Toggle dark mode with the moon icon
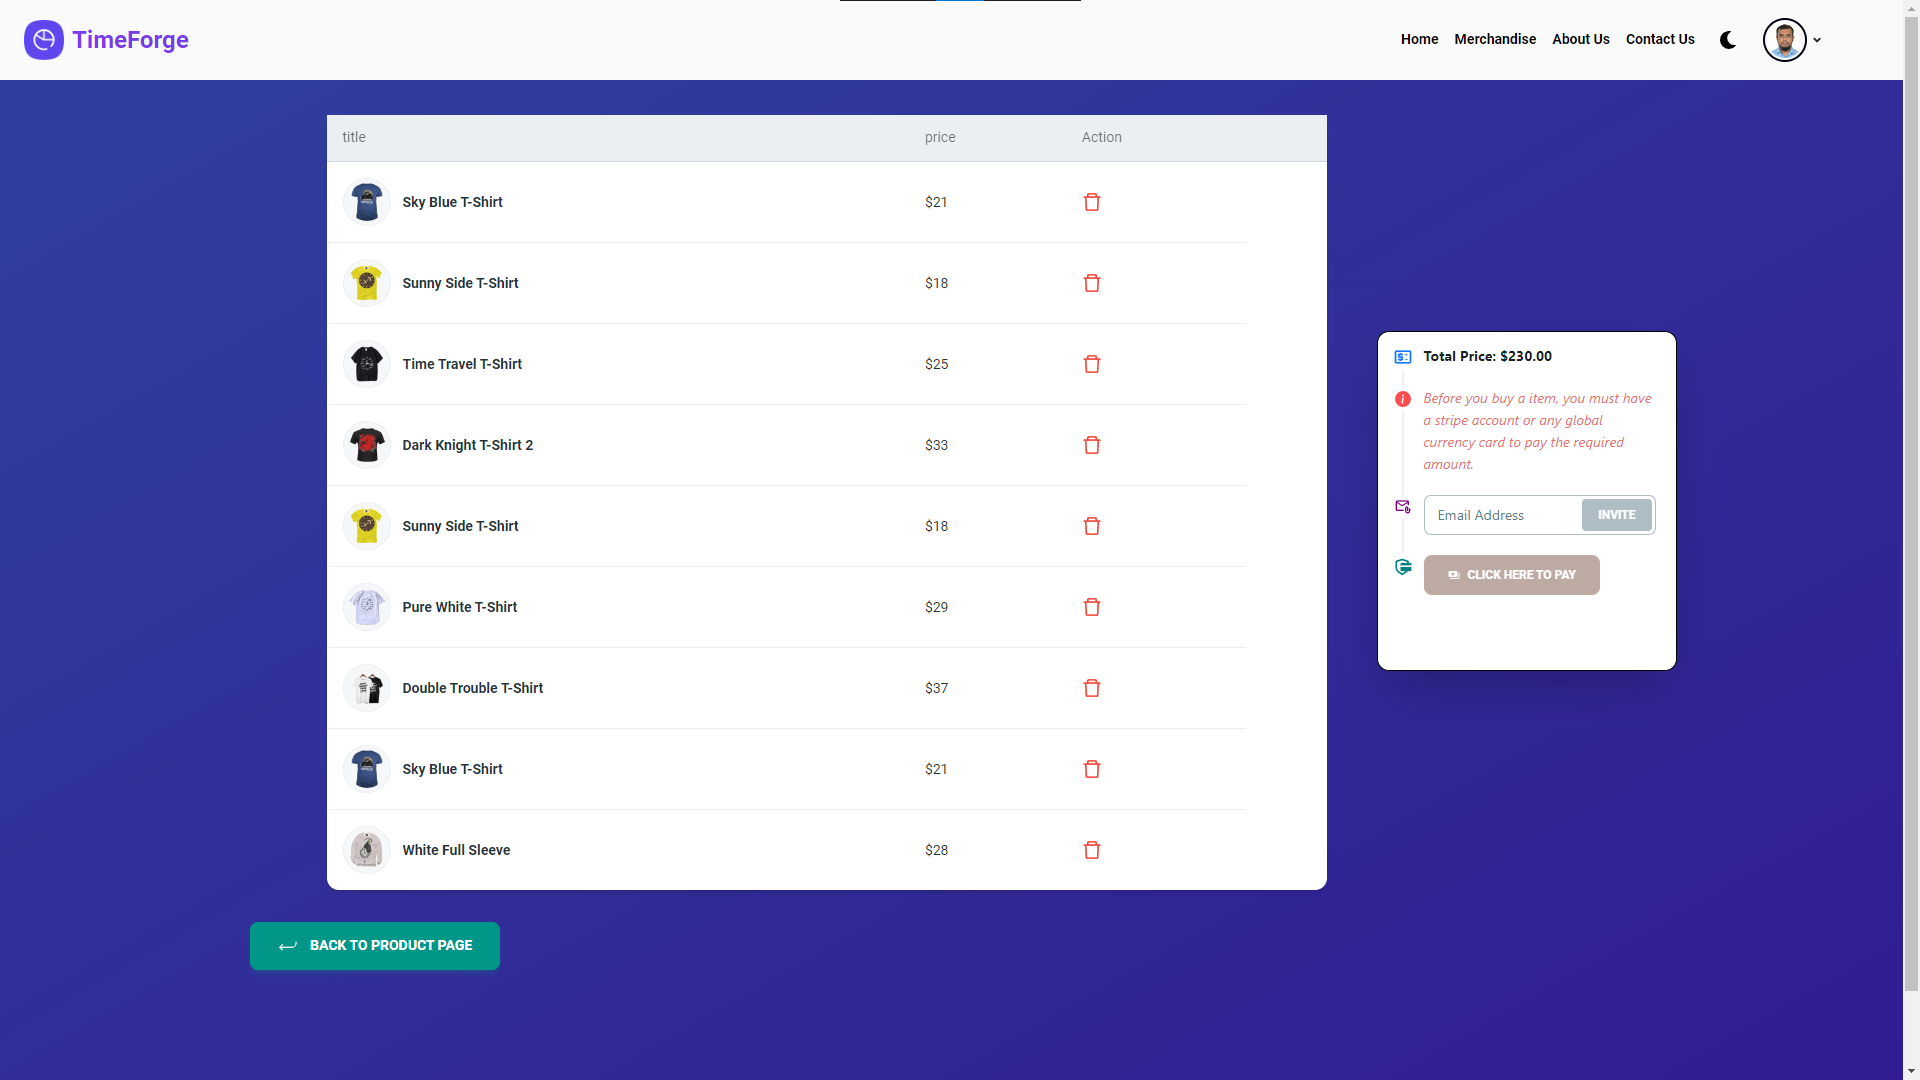 [x=1728, y=40]
